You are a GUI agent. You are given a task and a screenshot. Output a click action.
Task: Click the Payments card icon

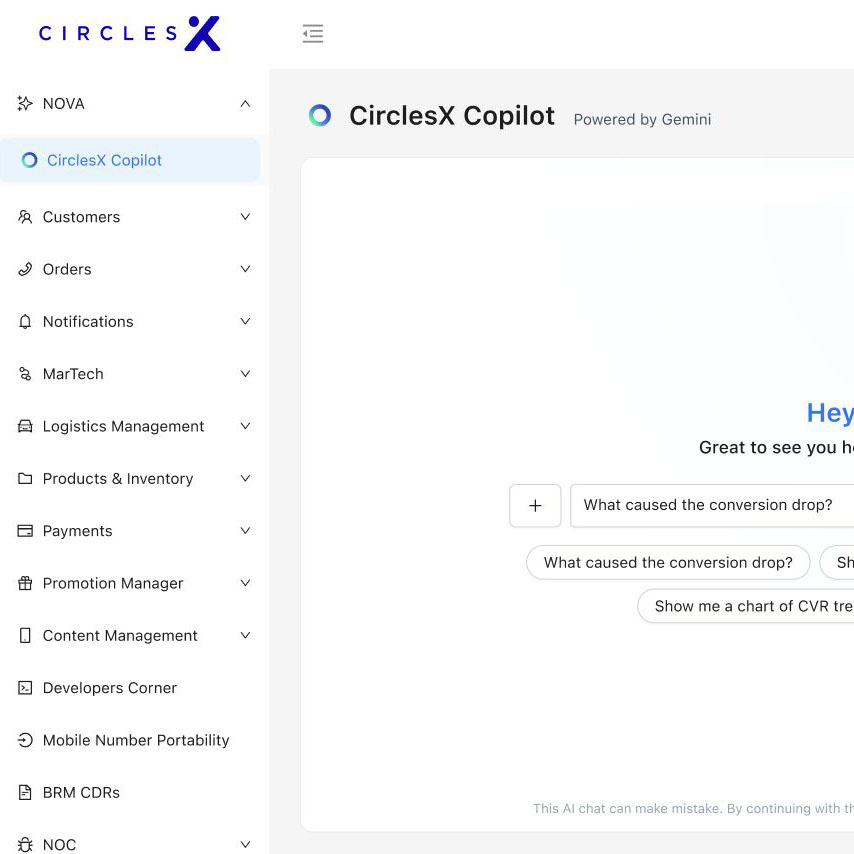click(25, 530)
